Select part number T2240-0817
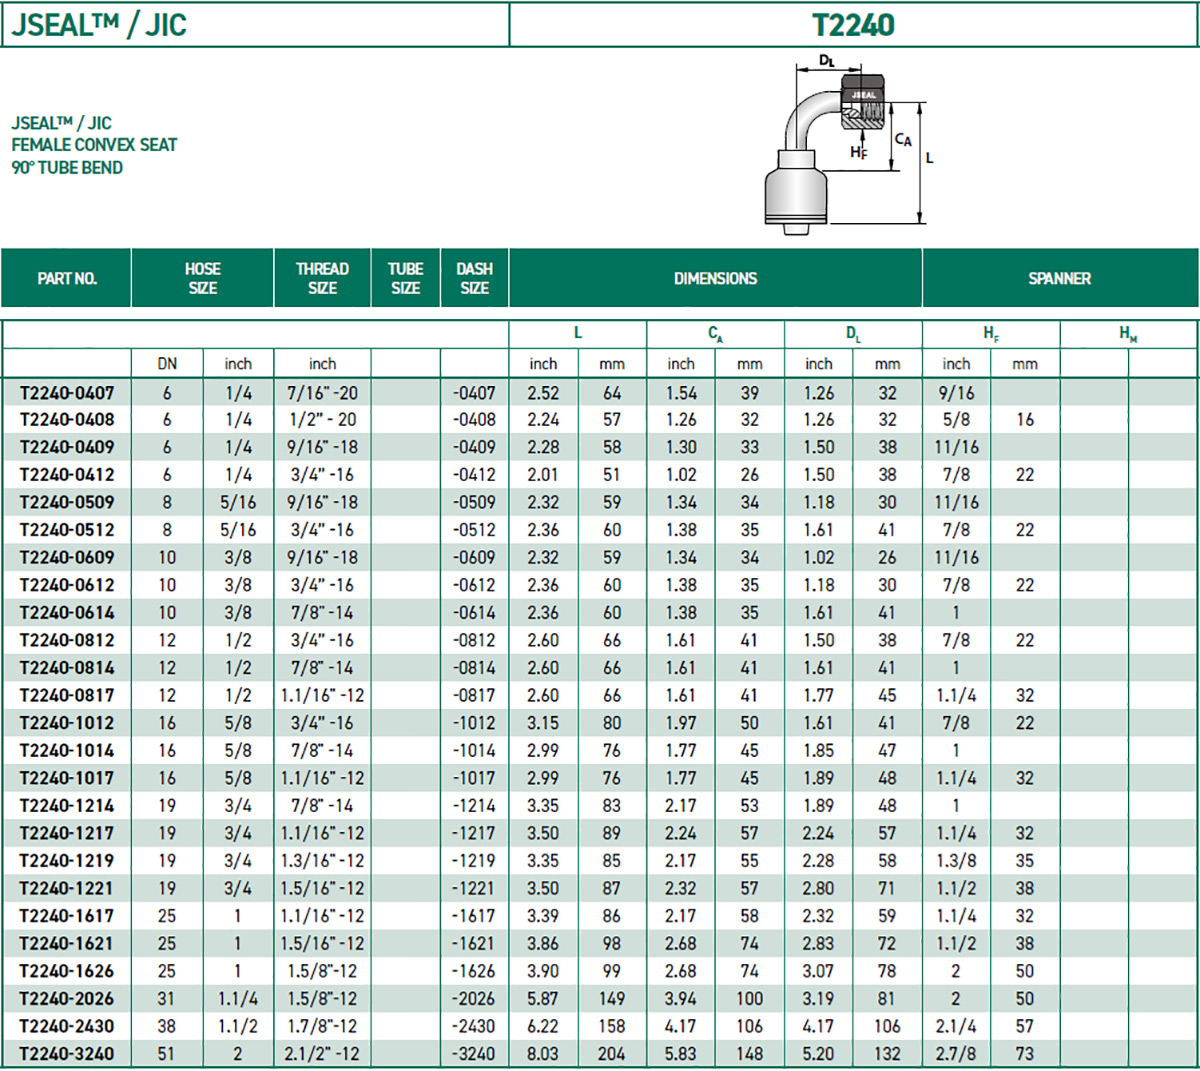Viewport: 1200px width, 1071px height. click(67, 695)
